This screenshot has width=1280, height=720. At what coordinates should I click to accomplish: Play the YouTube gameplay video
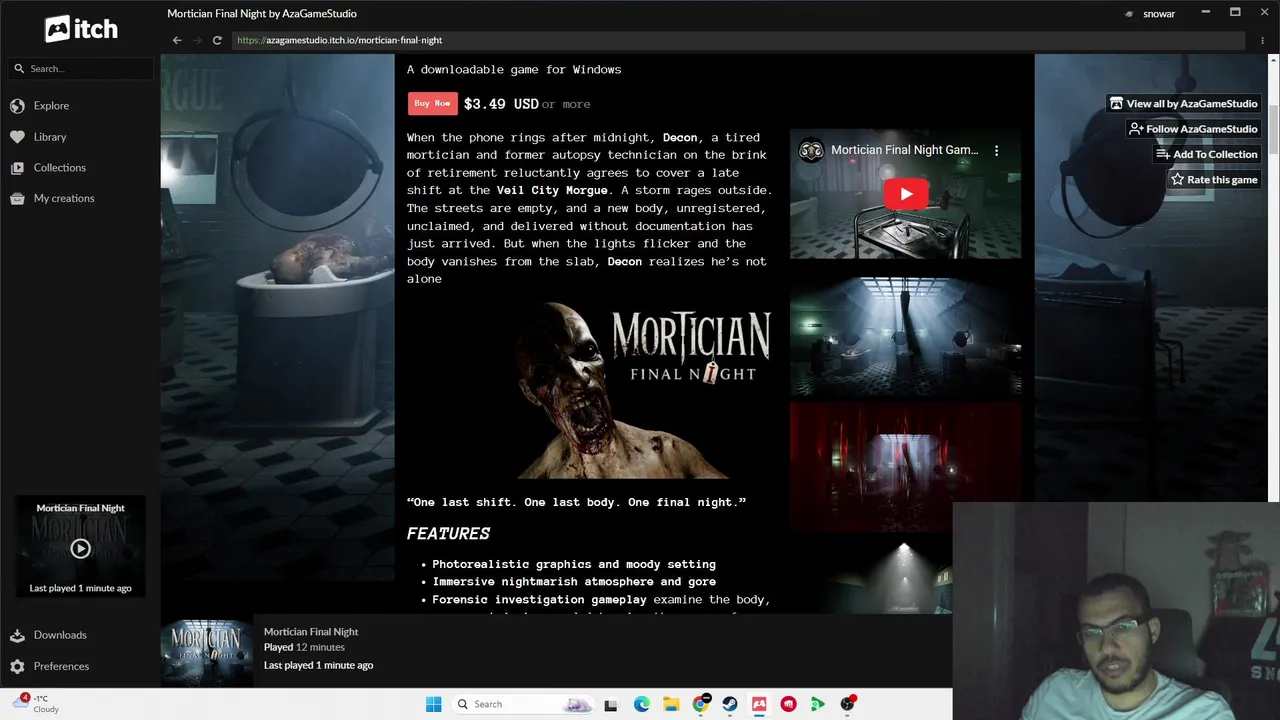906,194
